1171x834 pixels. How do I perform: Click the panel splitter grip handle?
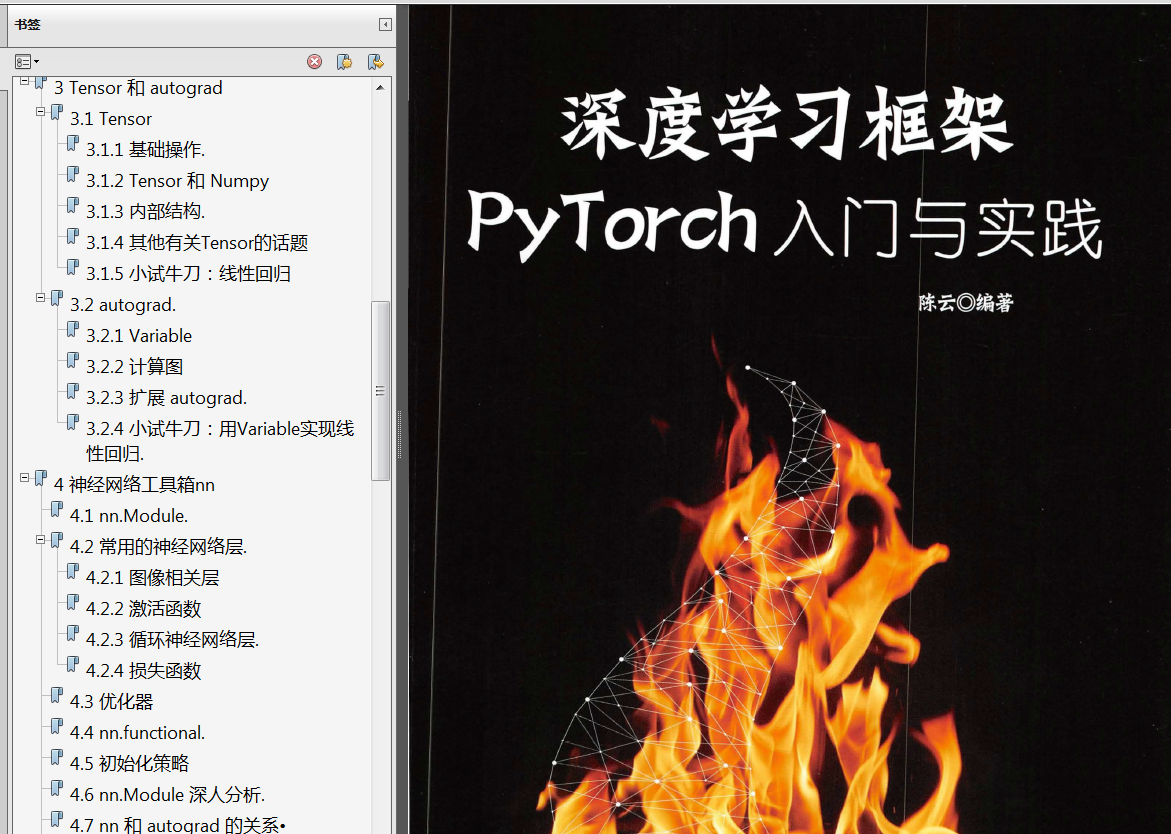(x=400, y=435)
